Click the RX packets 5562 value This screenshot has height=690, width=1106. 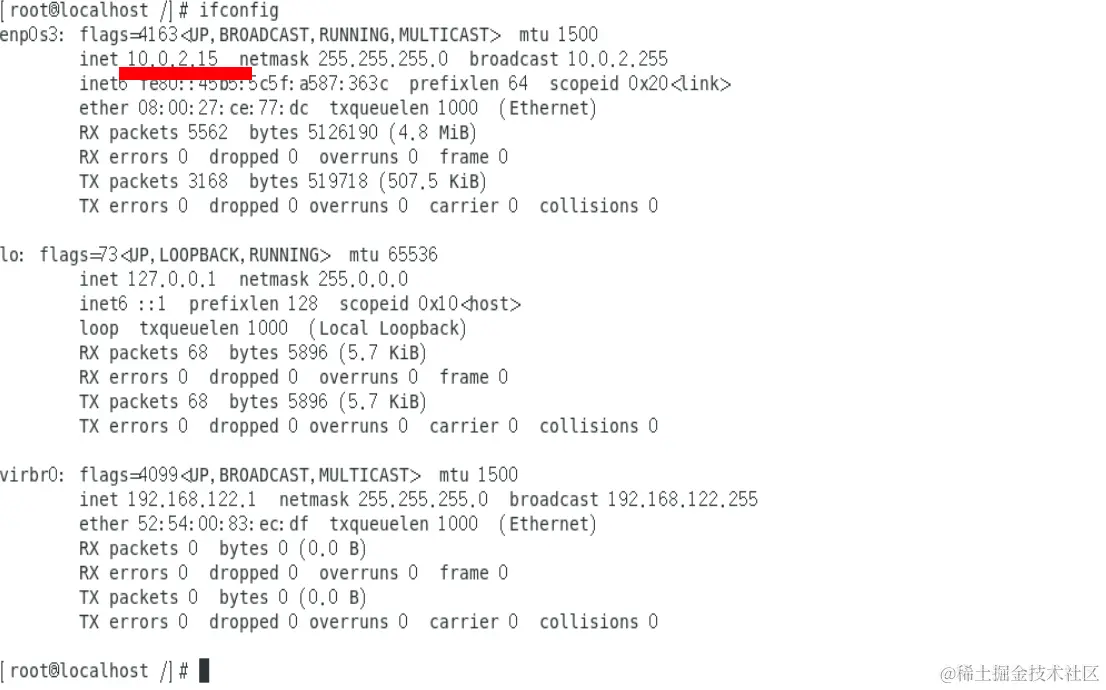[x=207, y=133]
